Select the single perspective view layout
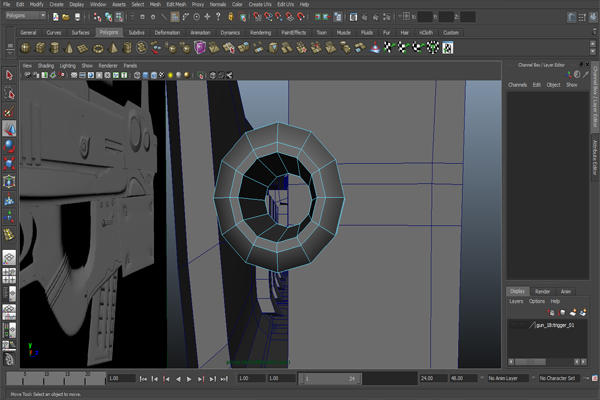Image resolution: width=600 pixels, height=400 pixels. coord(9,257)
